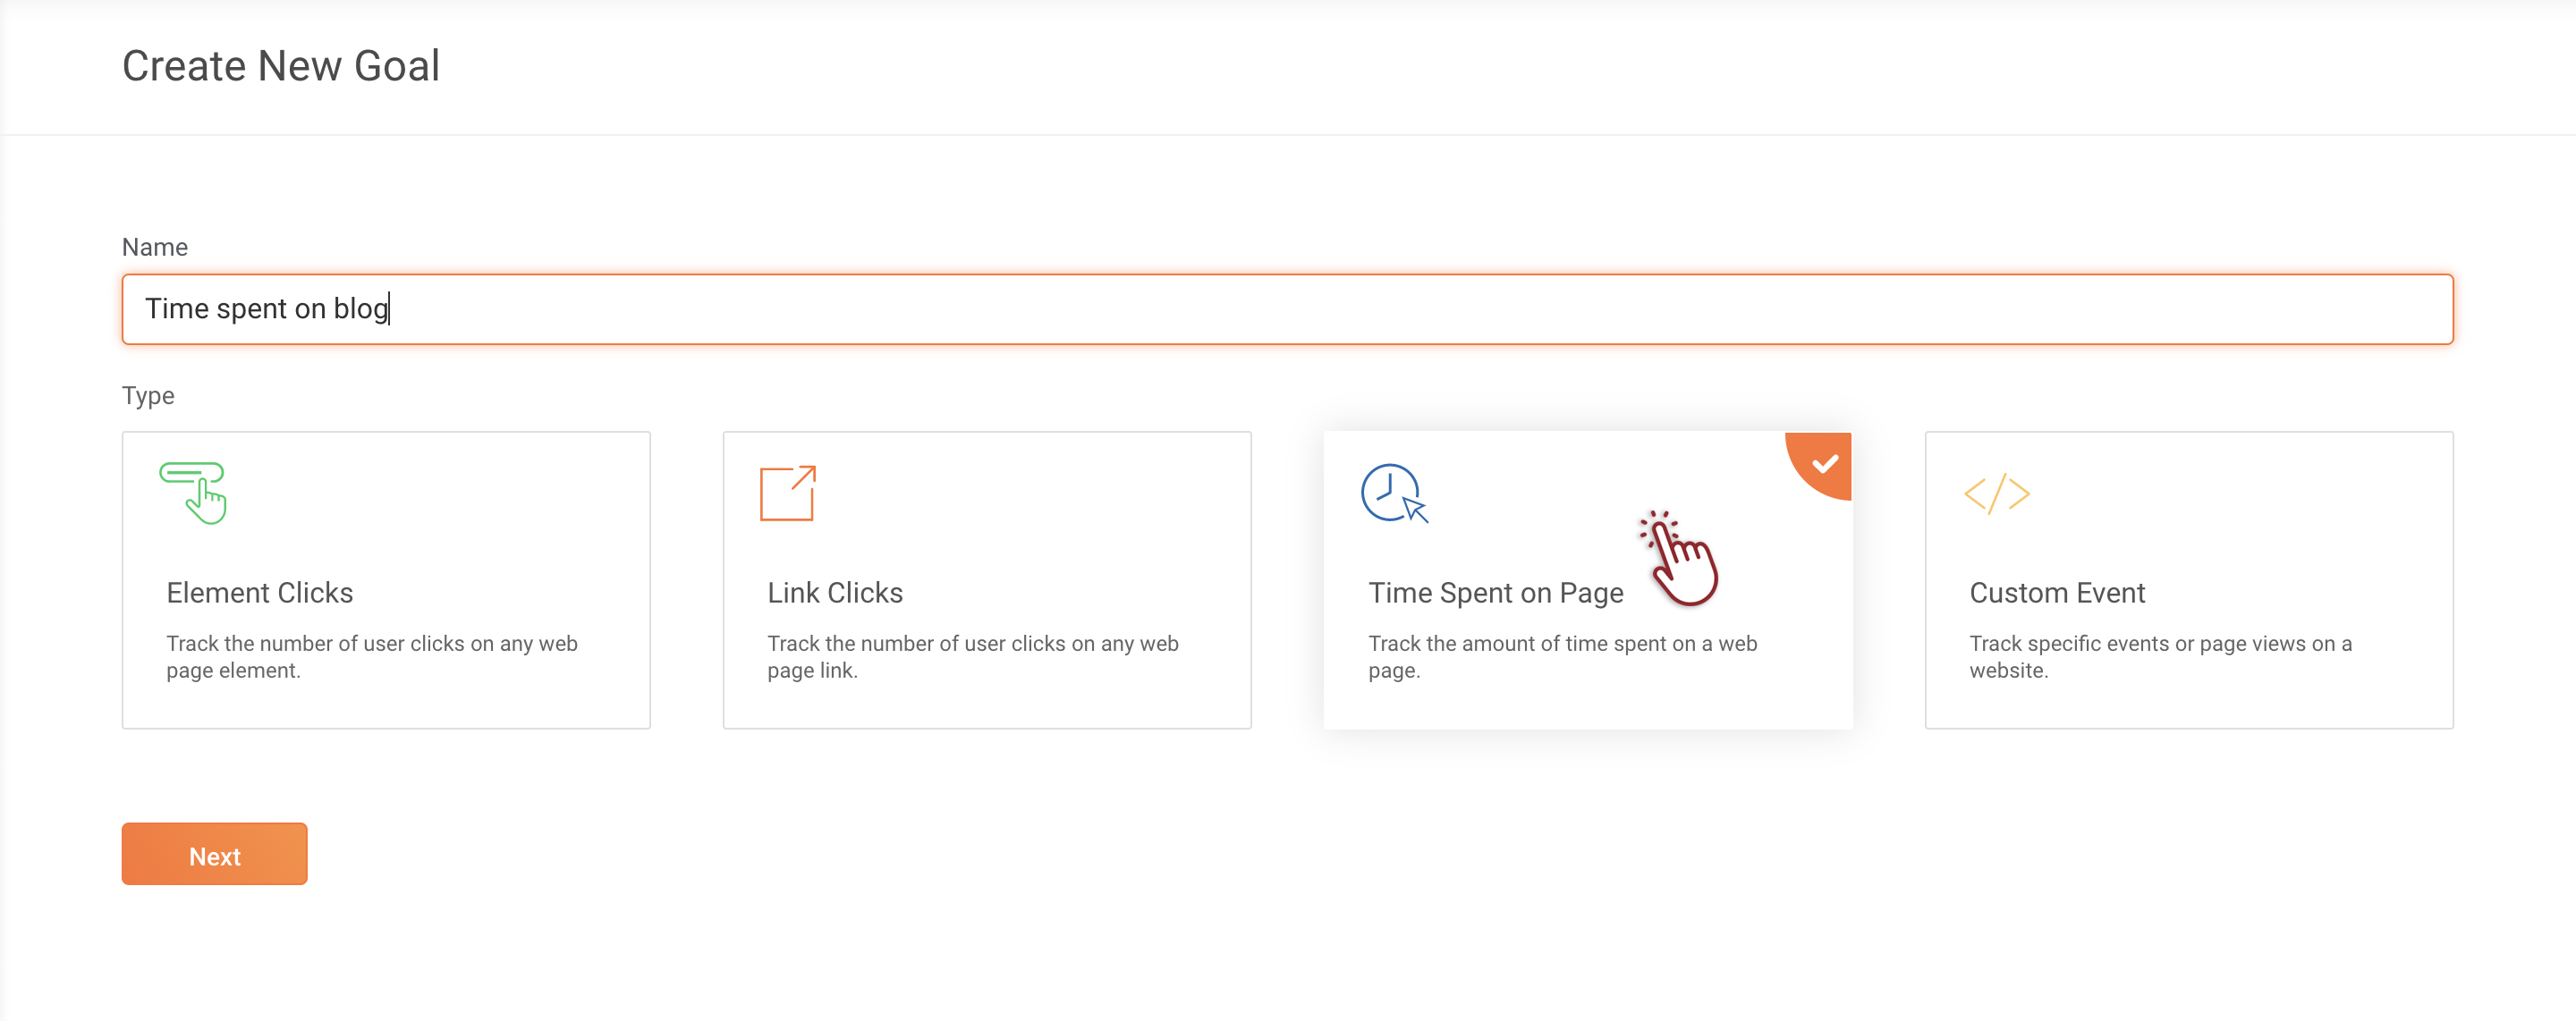Click the Element Clicks description text
The width and height of the screenshot is (2576, 1021).
[371, 656]
